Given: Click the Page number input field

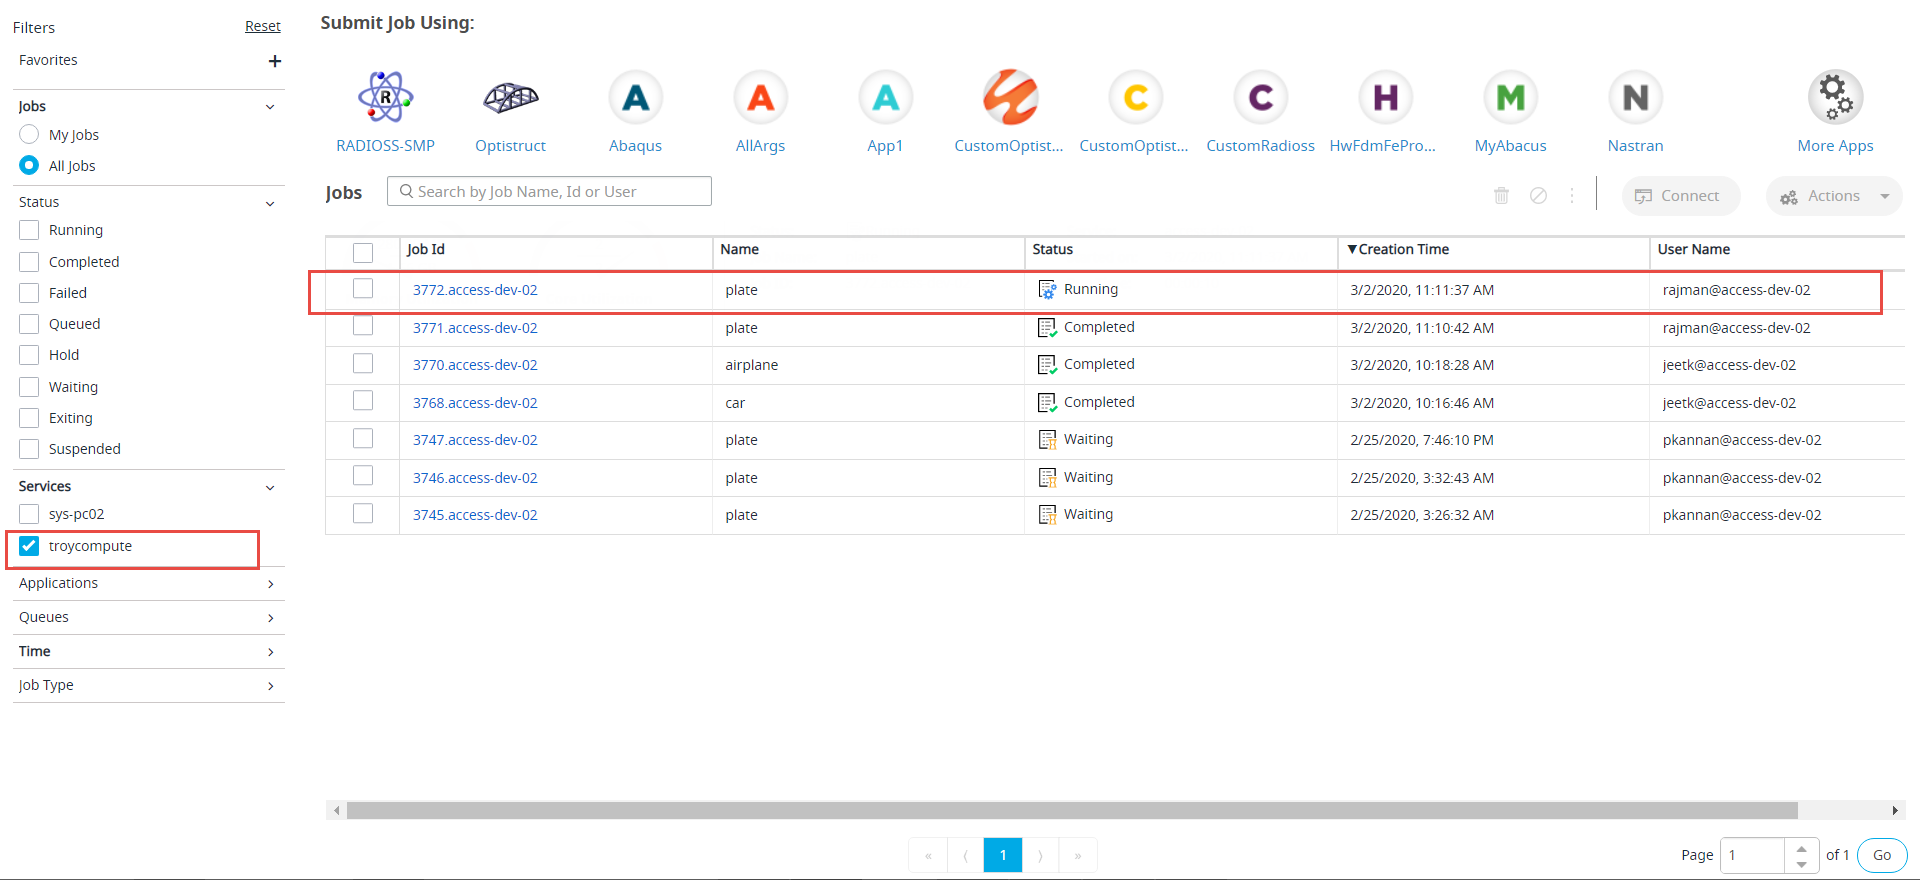Looking at the screenshot, I should tap(1752, 855).
